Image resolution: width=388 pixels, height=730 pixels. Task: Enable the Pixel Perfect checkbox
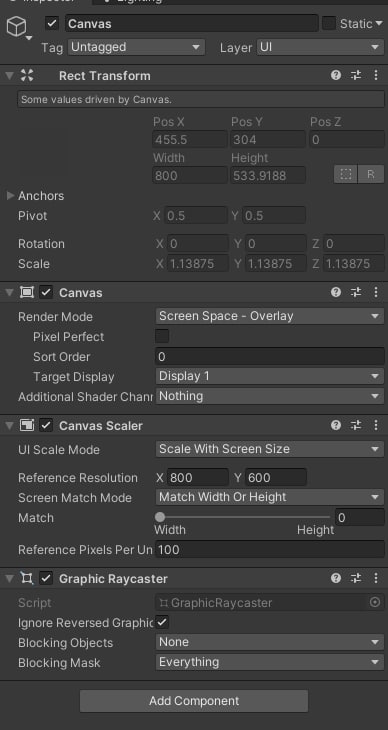[x=162, y=336]
